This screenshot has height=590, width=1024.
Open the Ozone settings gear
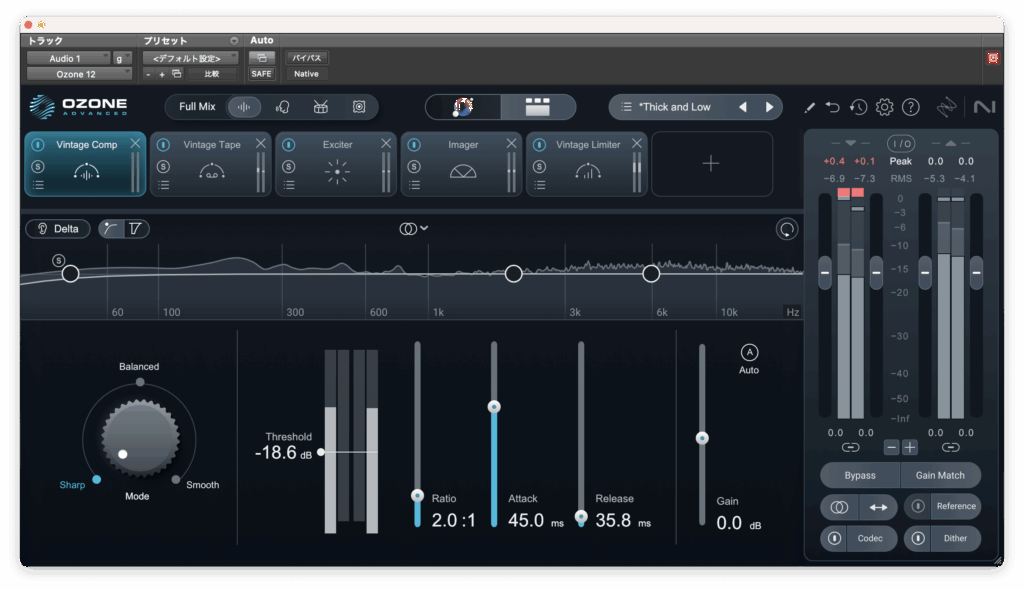tap(884, 107)
